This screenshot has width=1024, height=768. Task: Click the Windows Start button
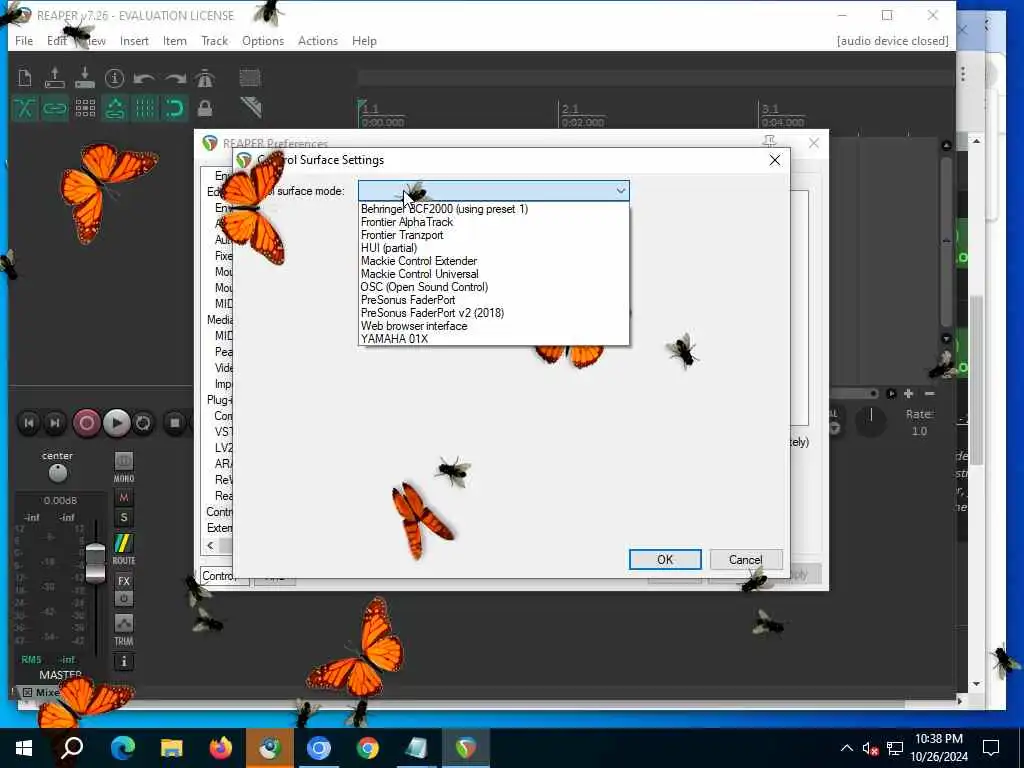coord(24,748)
